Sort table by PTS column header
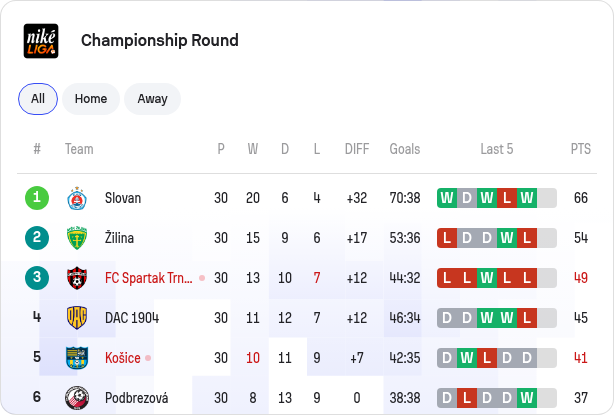Viewport: 614px width, 415px height. [581, 149]
